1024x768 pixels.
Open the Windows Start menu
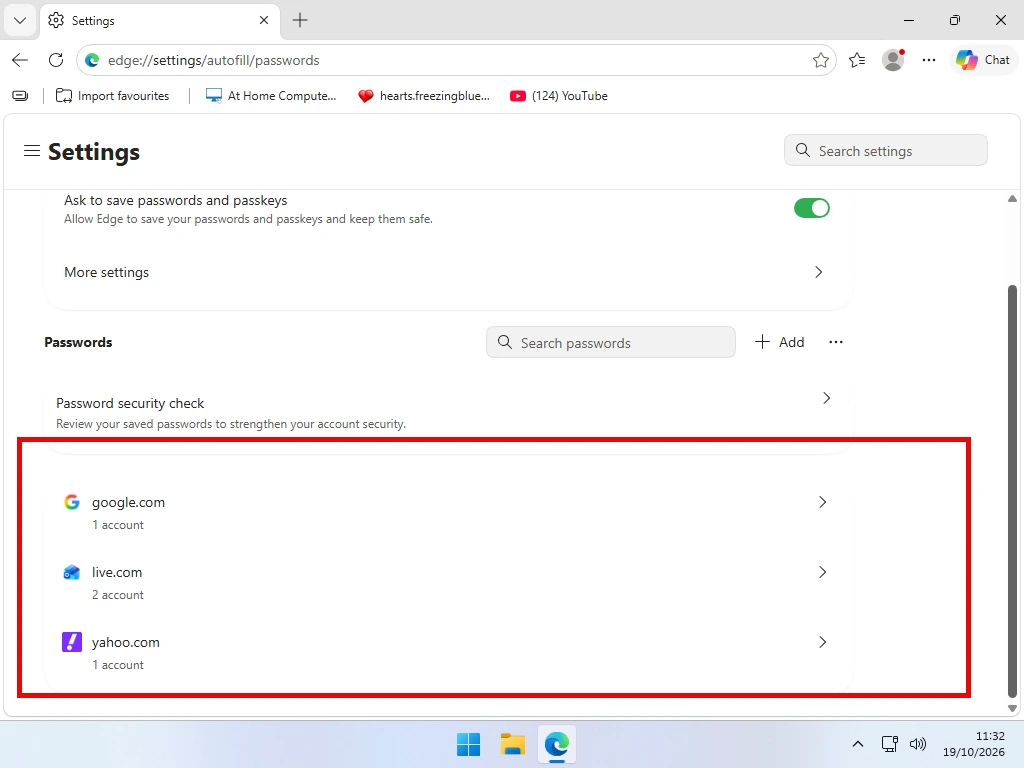coord(468,744)
